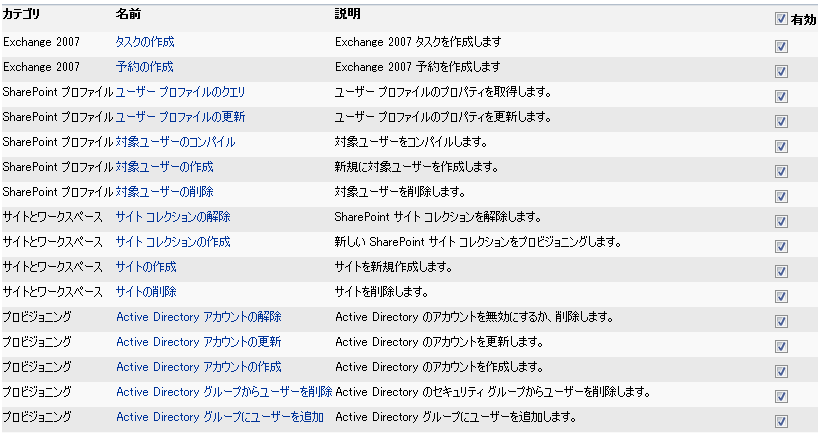Open Active Directory アカウントの解除 link

(x=198, y=317)
